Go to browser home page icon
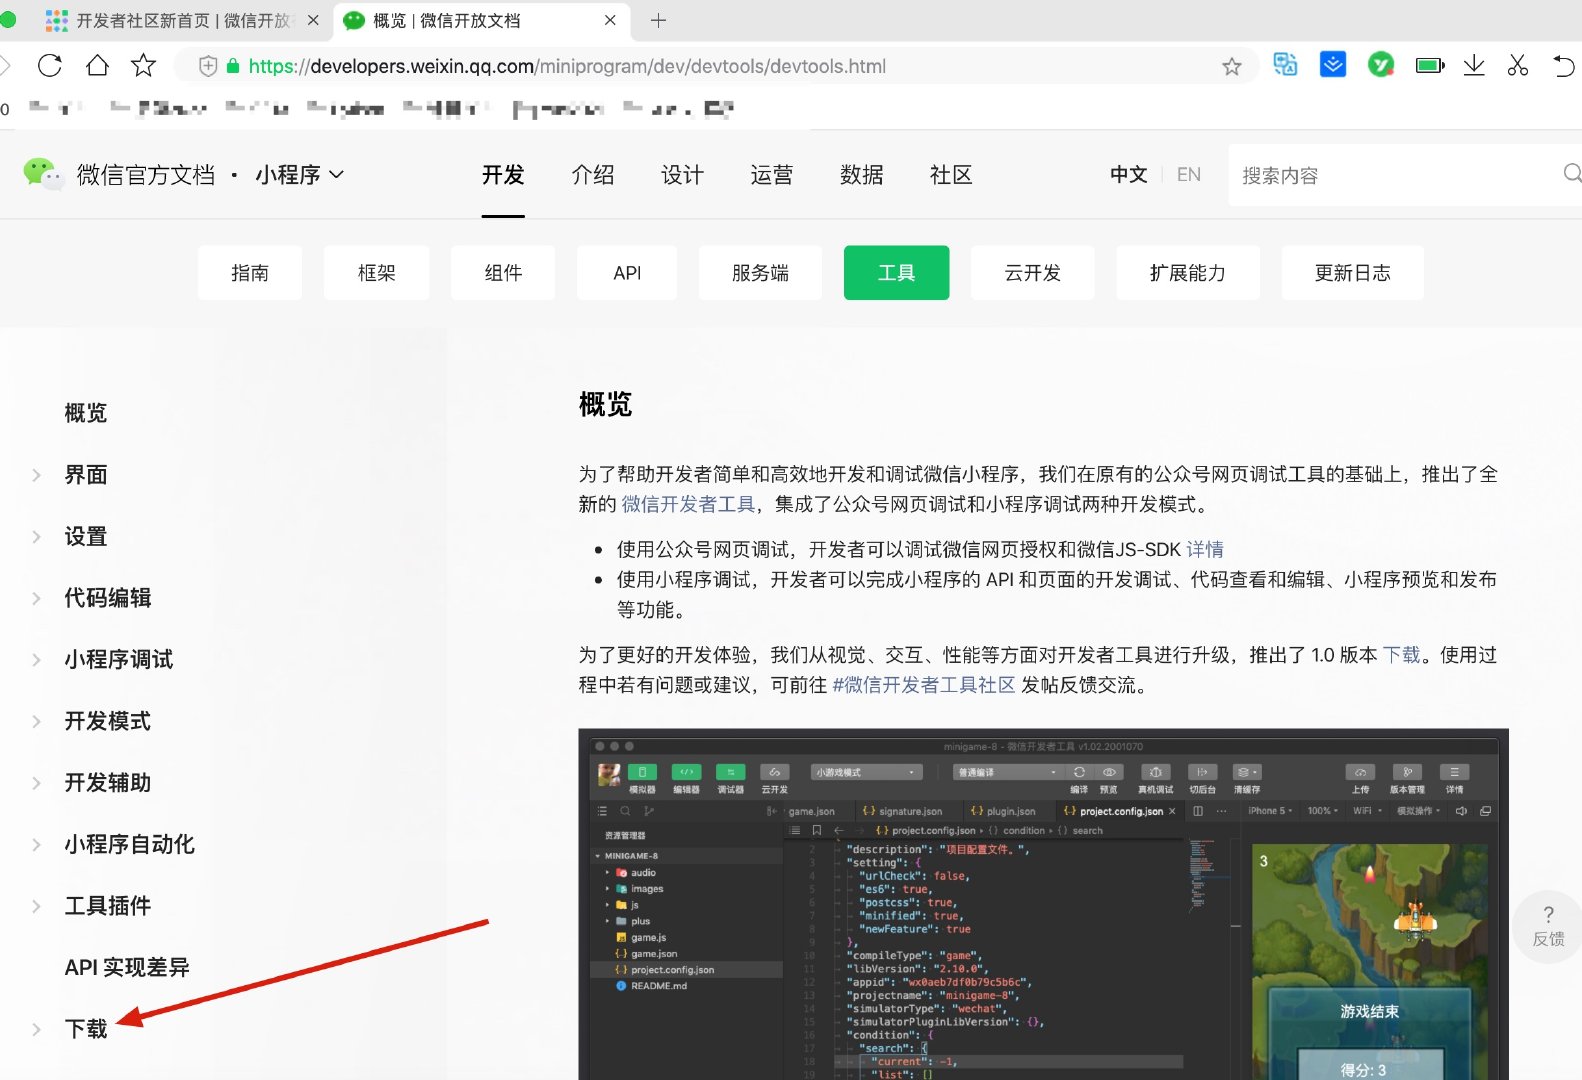Image resolution: width=1582 pixels, height=1080 pixels. (x=97, y=66)
